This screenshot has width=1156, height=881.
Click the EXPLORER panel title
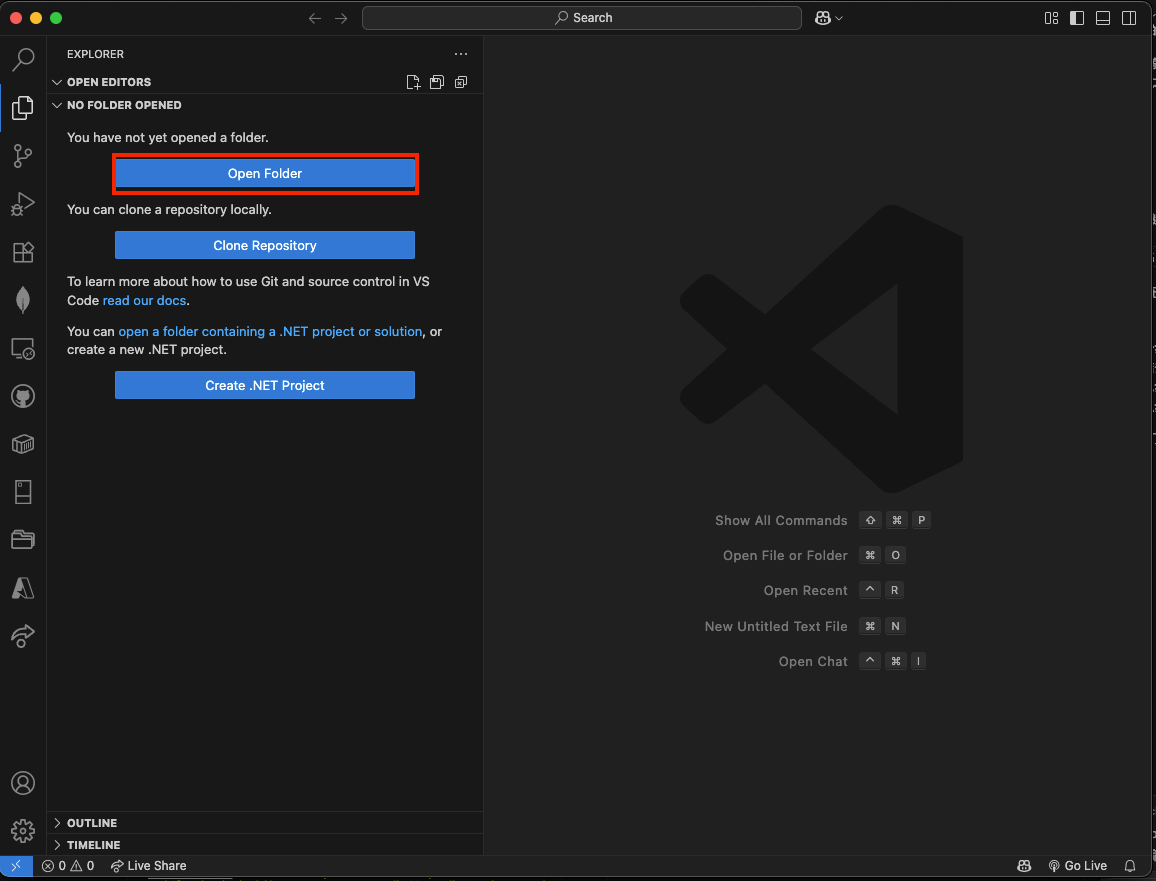[x=95, y=54]
